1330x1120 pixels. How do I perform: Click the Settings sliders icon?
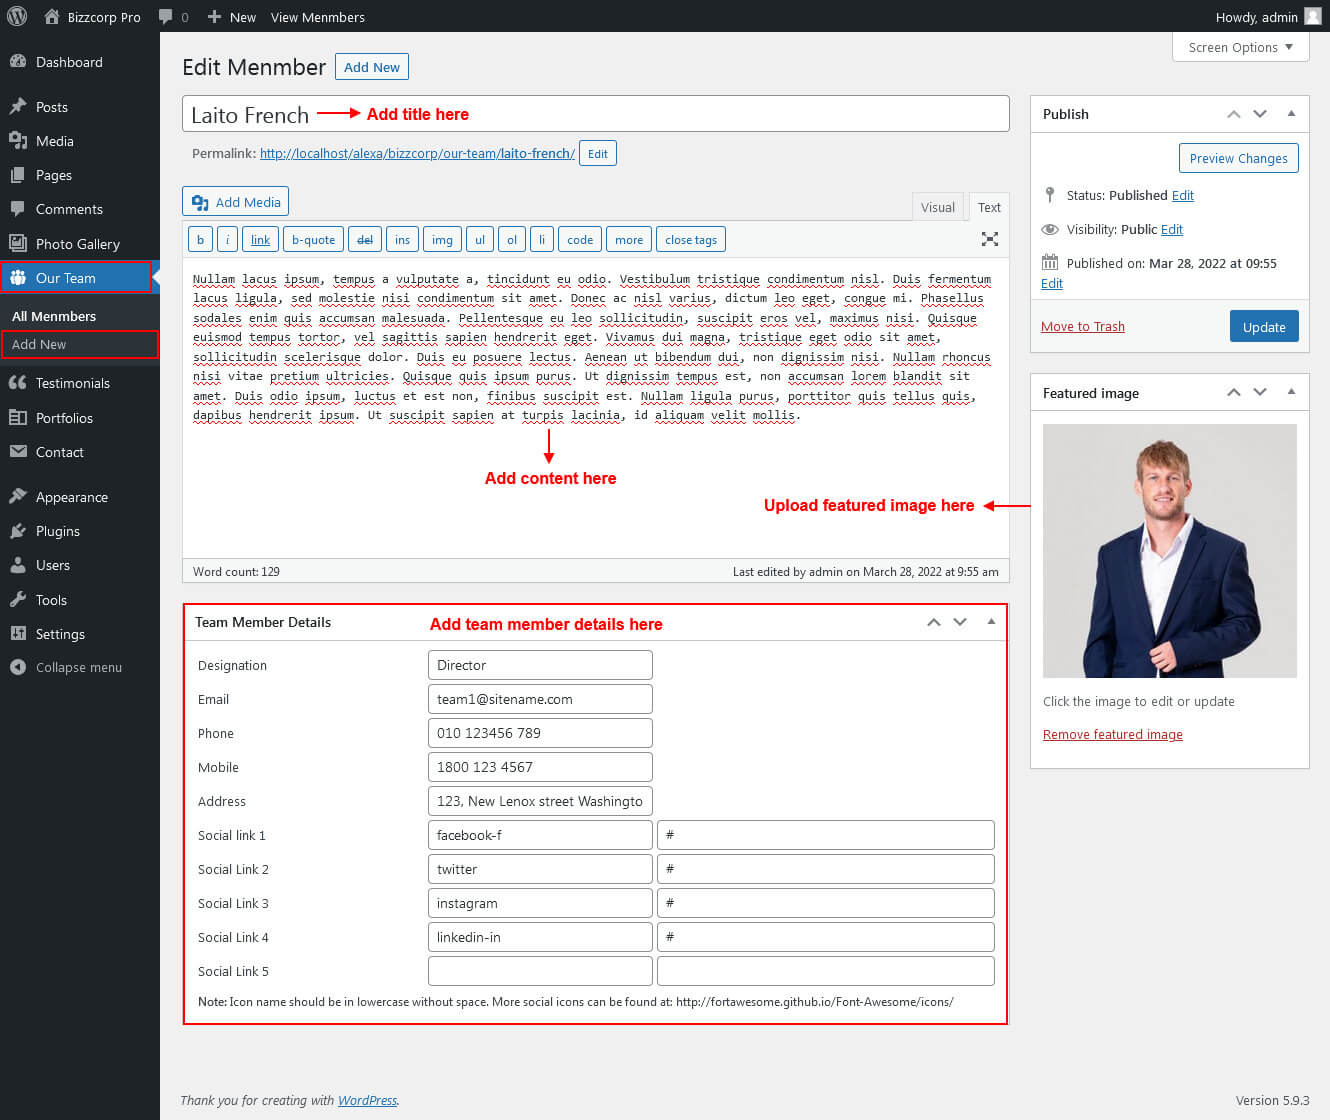click(17, 634)
